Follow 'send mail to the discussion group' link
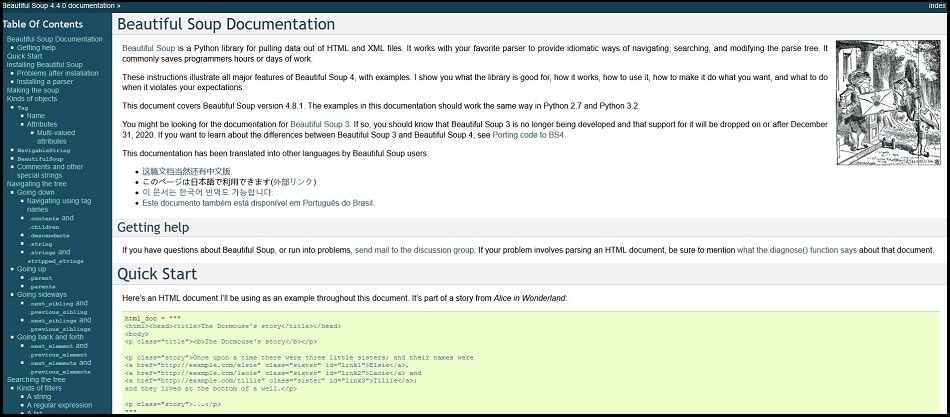 (x=414, y=250)
